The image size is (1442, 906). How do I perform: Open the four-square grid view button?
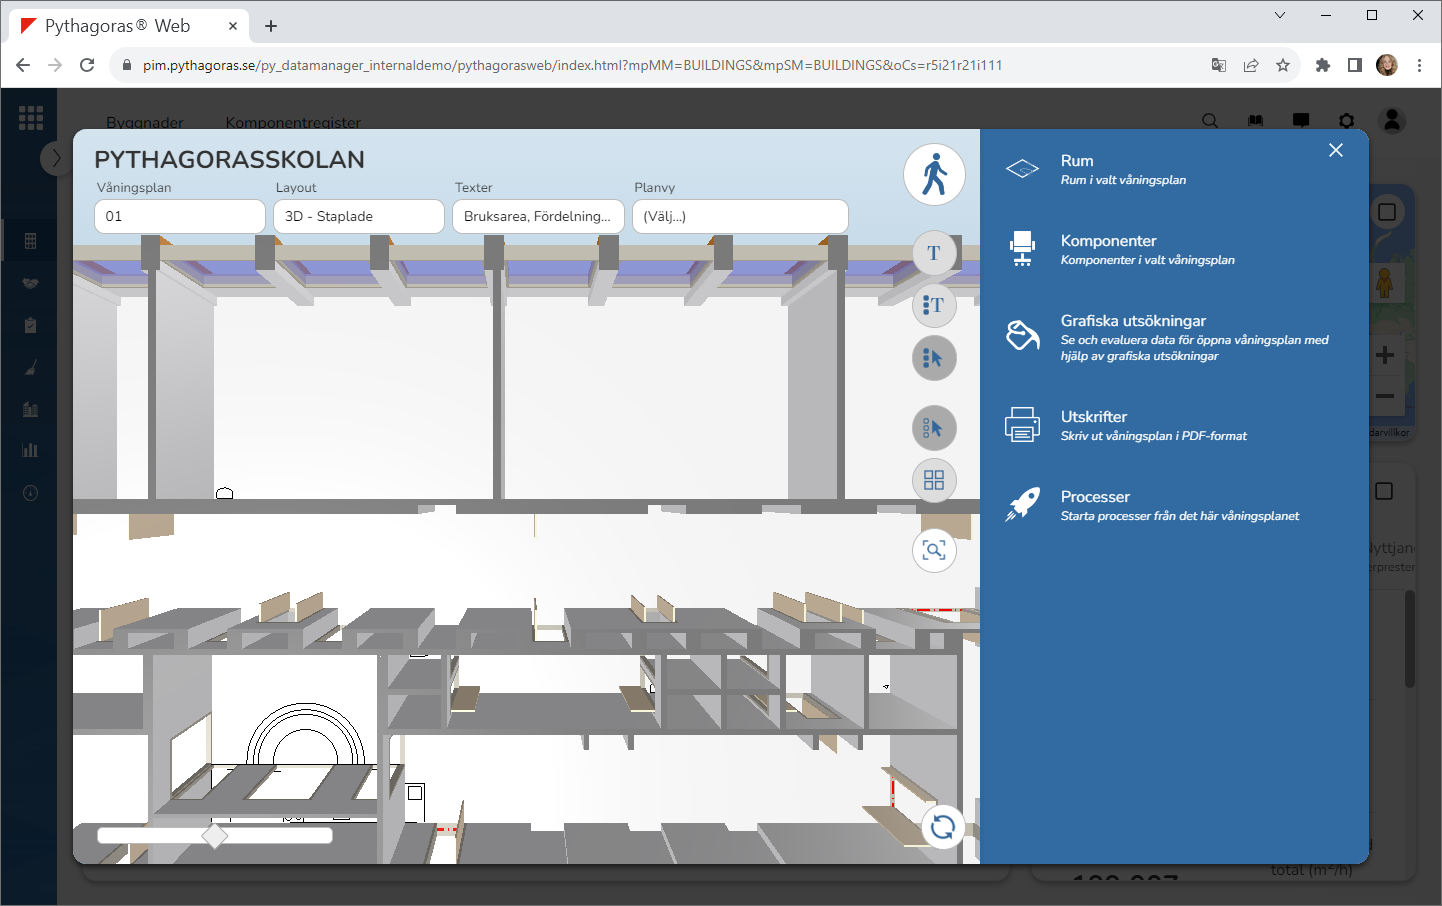click(x=934, y=480)
